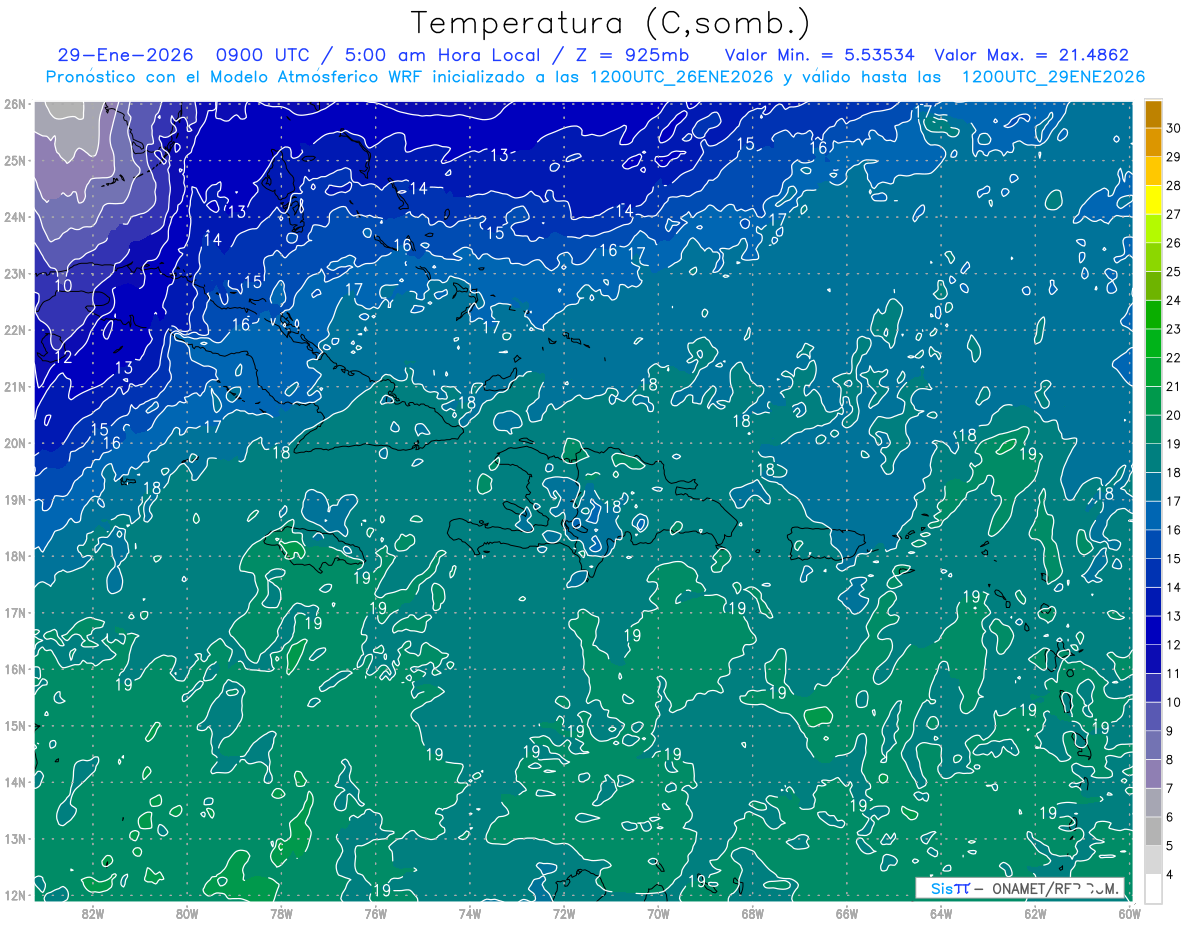Click the longitude label "62W"

(1035, 912)
